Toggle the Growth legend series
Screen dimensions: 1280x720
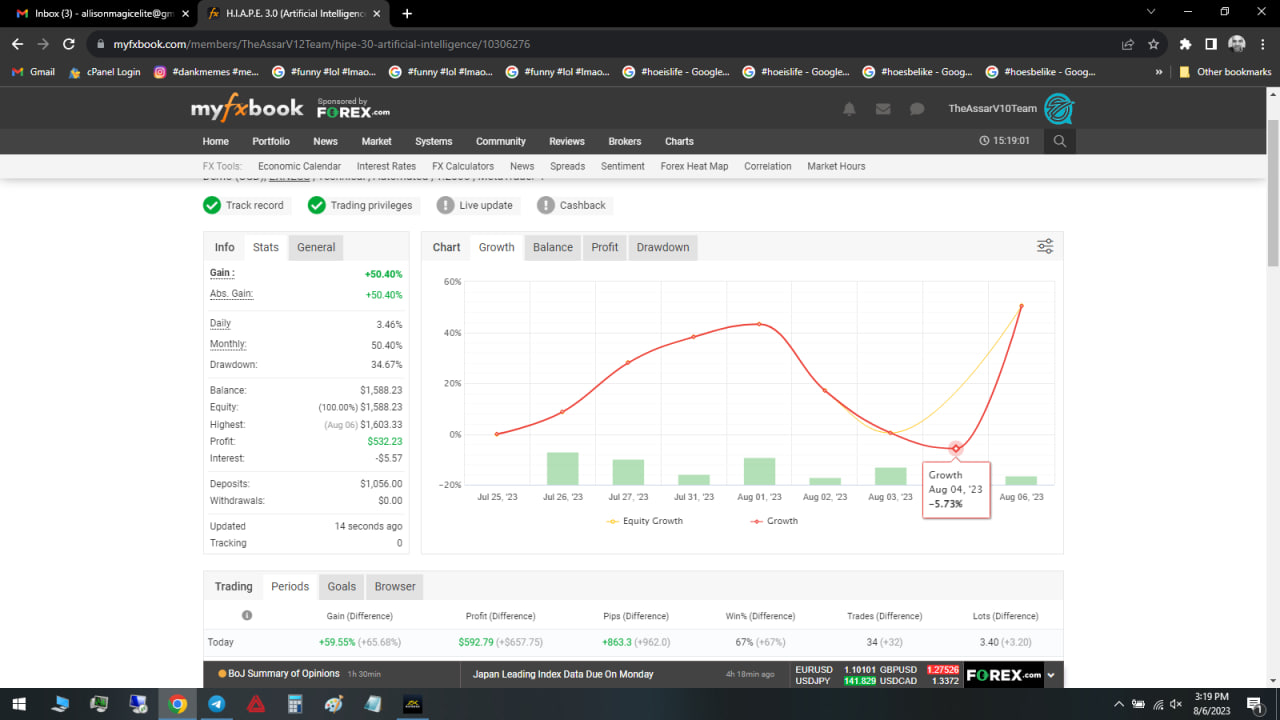(x=775, y=521)
